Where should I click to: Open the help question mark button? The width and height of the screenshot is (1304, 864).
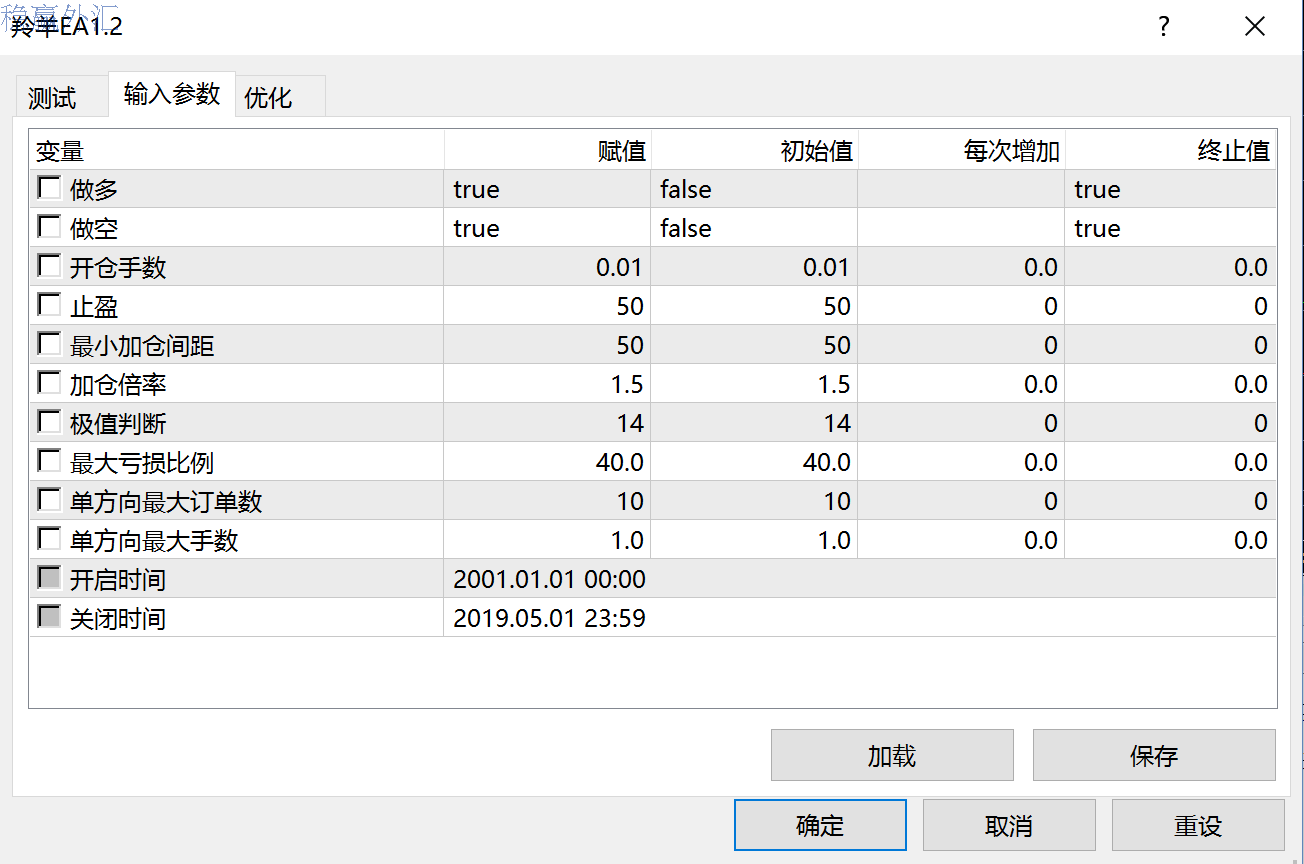click(x=1163, y=27)
